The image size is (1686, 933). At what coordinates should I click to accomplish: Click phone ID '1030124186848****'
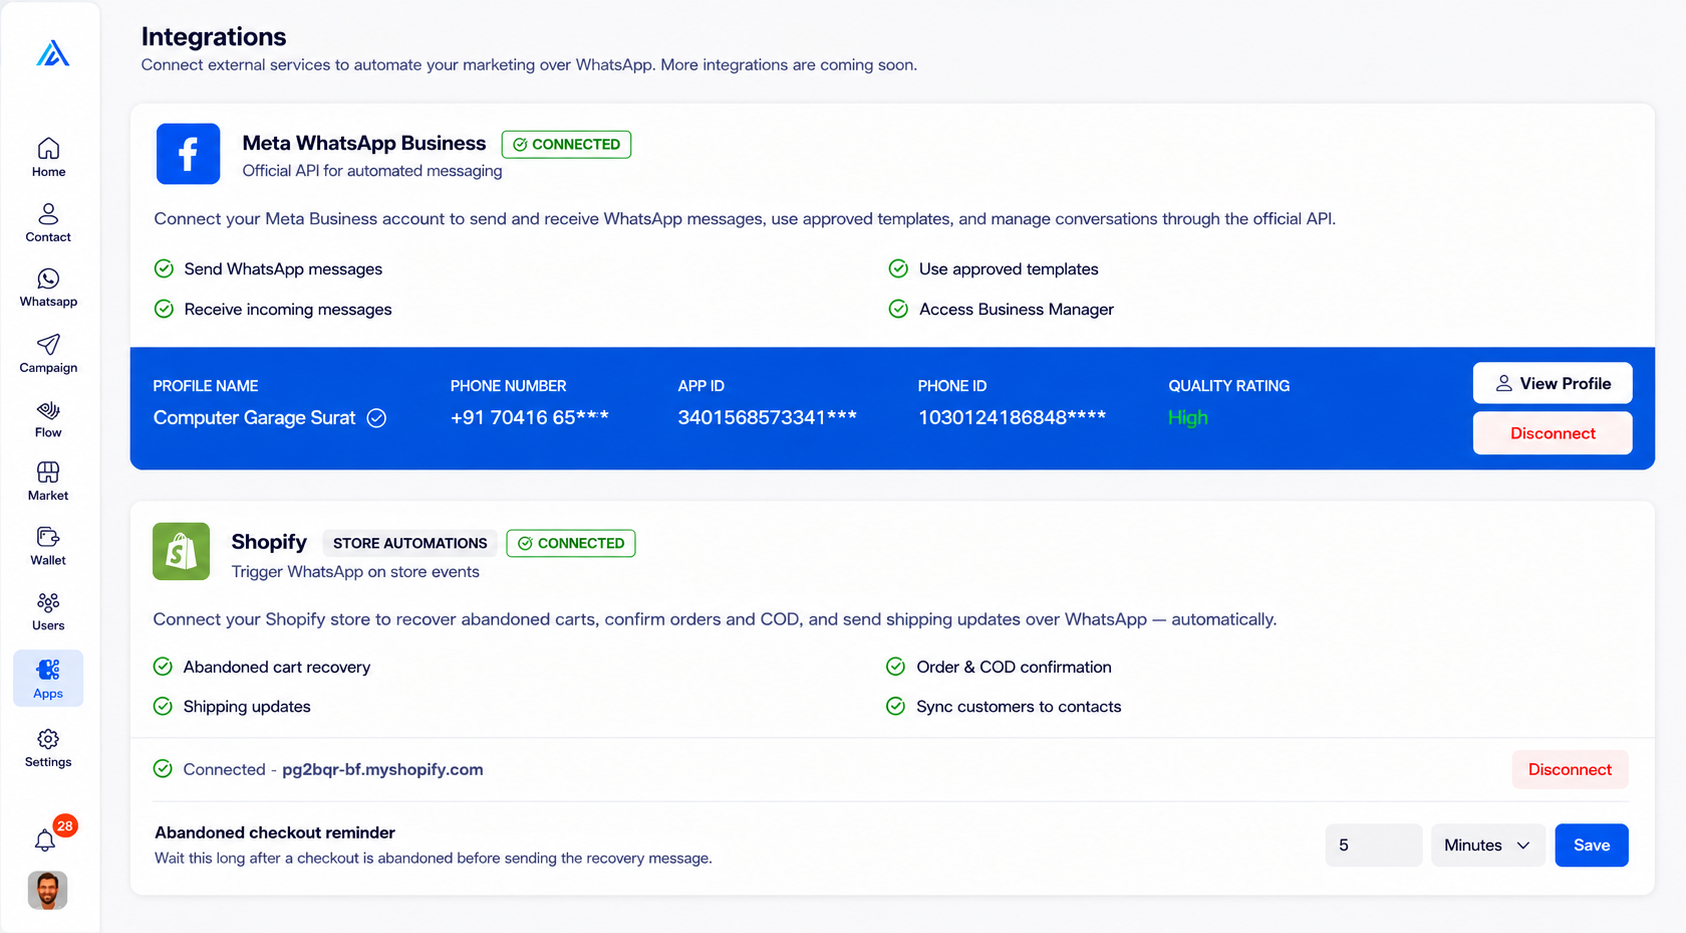[1012, 418]
